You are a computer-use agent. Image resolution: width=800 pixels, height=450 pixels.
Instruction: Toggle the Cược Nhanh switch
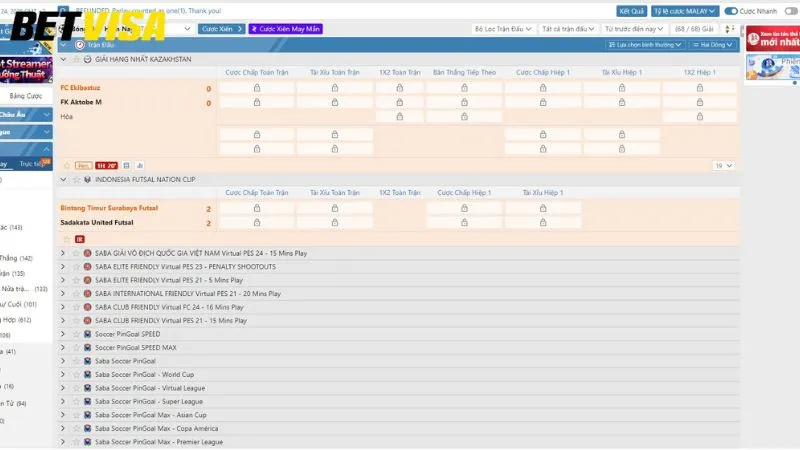[731, 11]
